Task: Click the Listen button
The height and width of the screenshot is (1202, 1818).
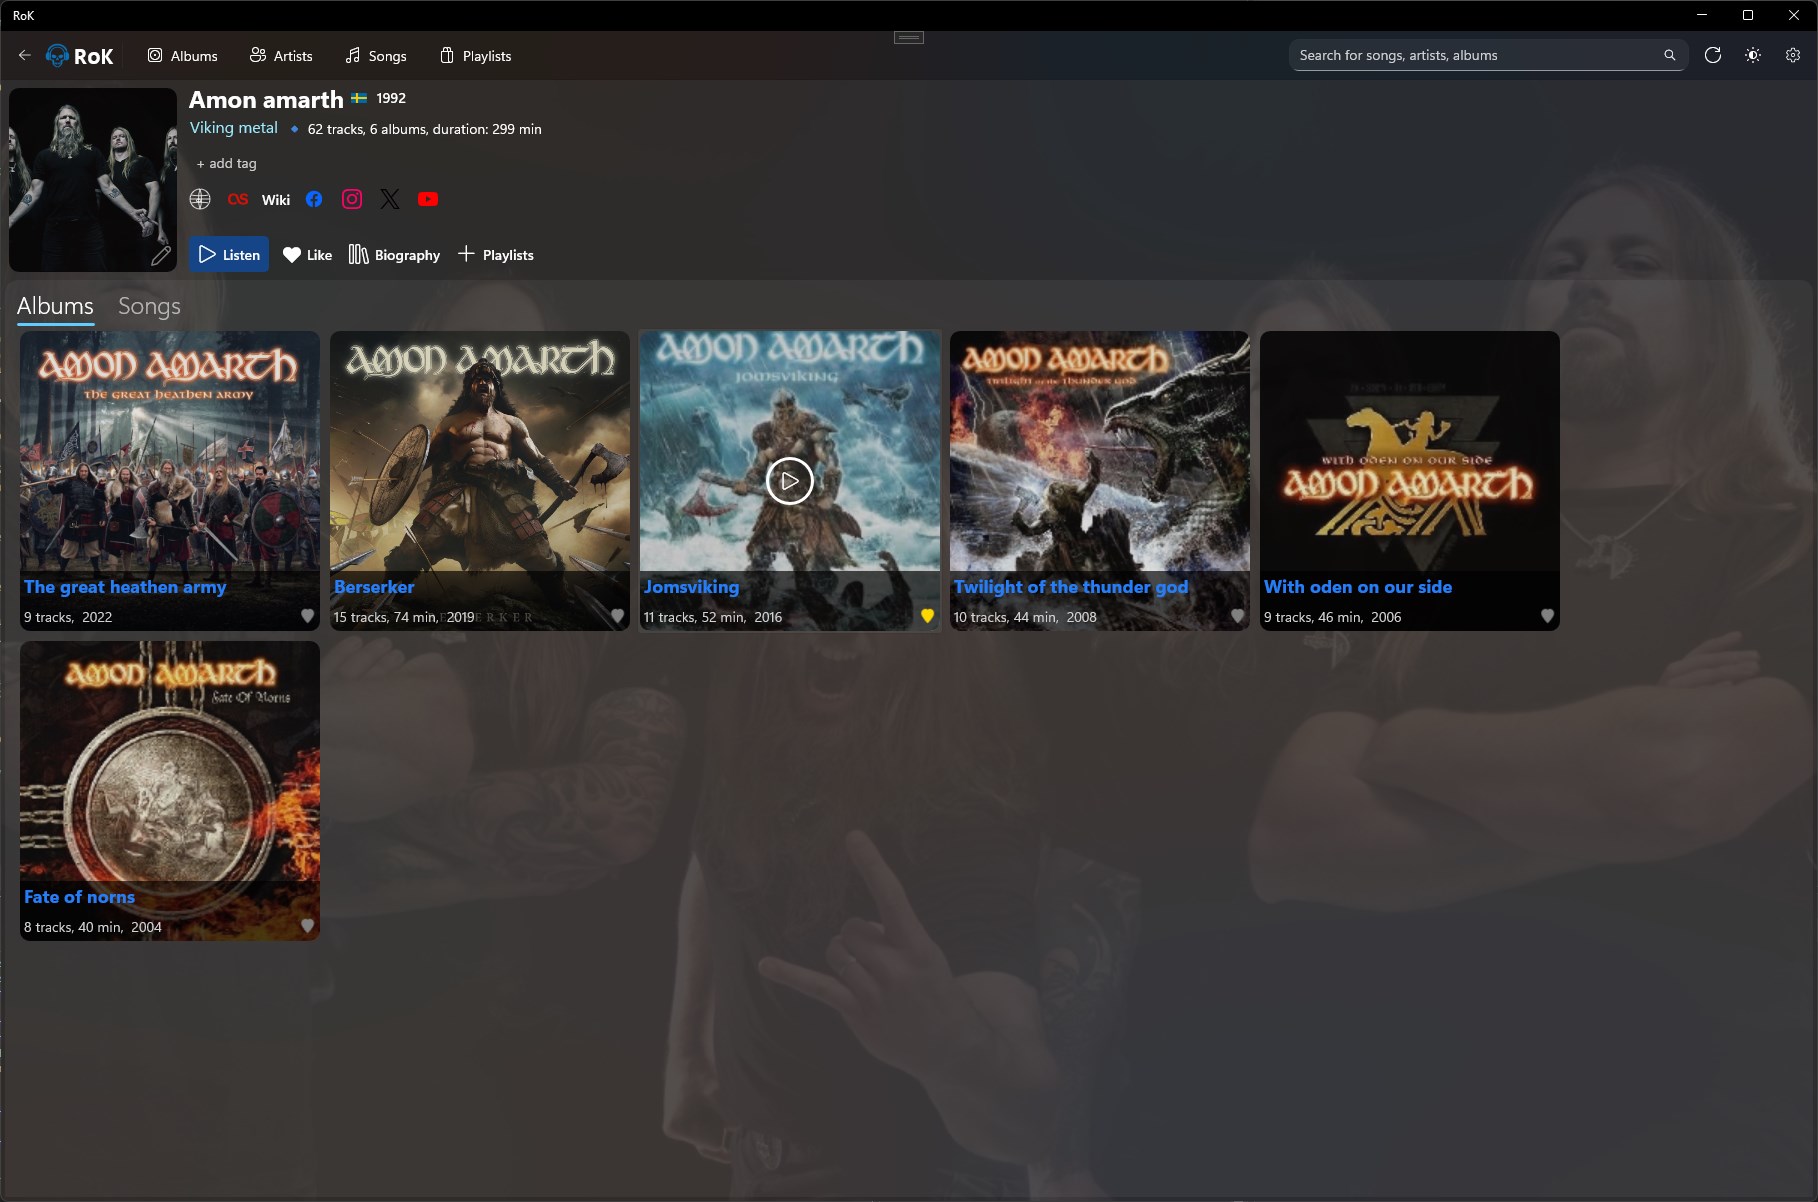Action: click(x=229, y=255)
